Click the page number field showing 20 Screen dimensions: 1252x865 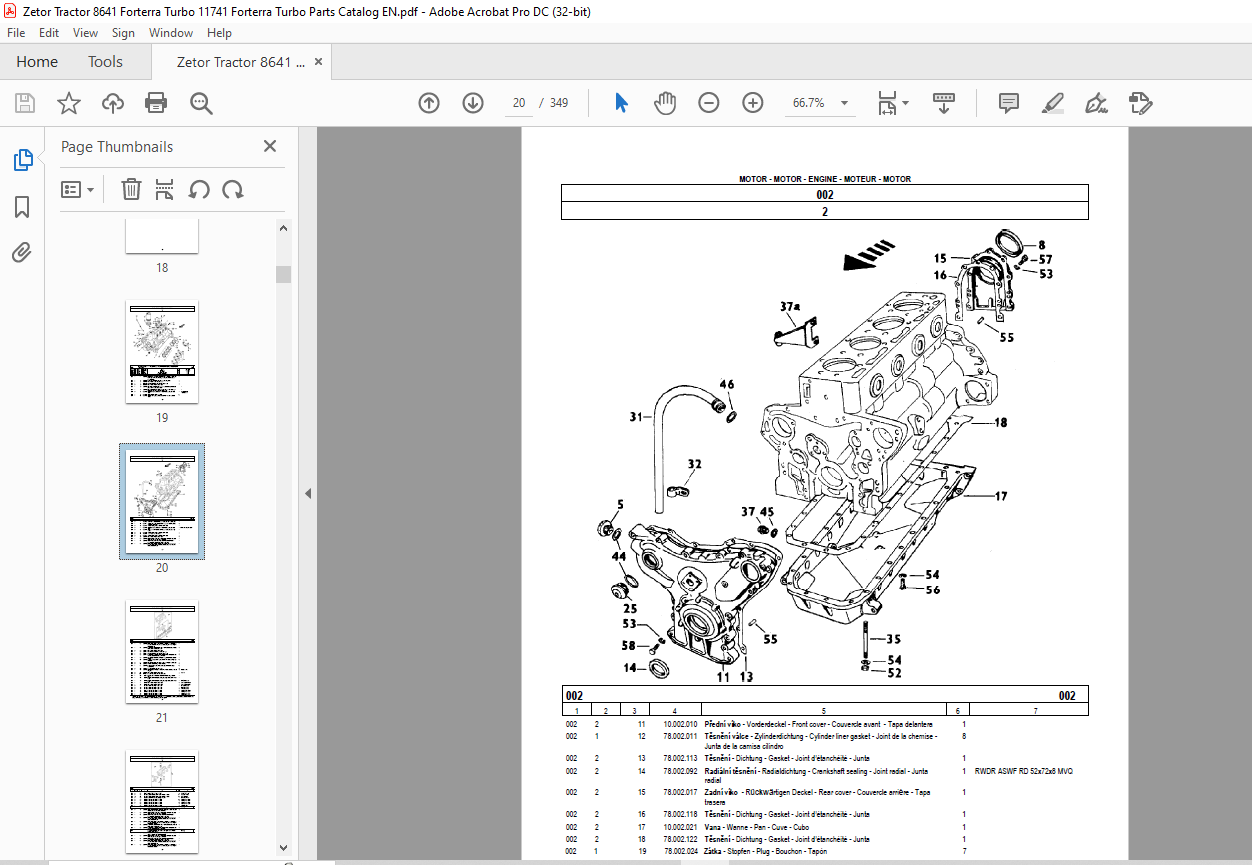pyautogui.click(x=518, y=103)
